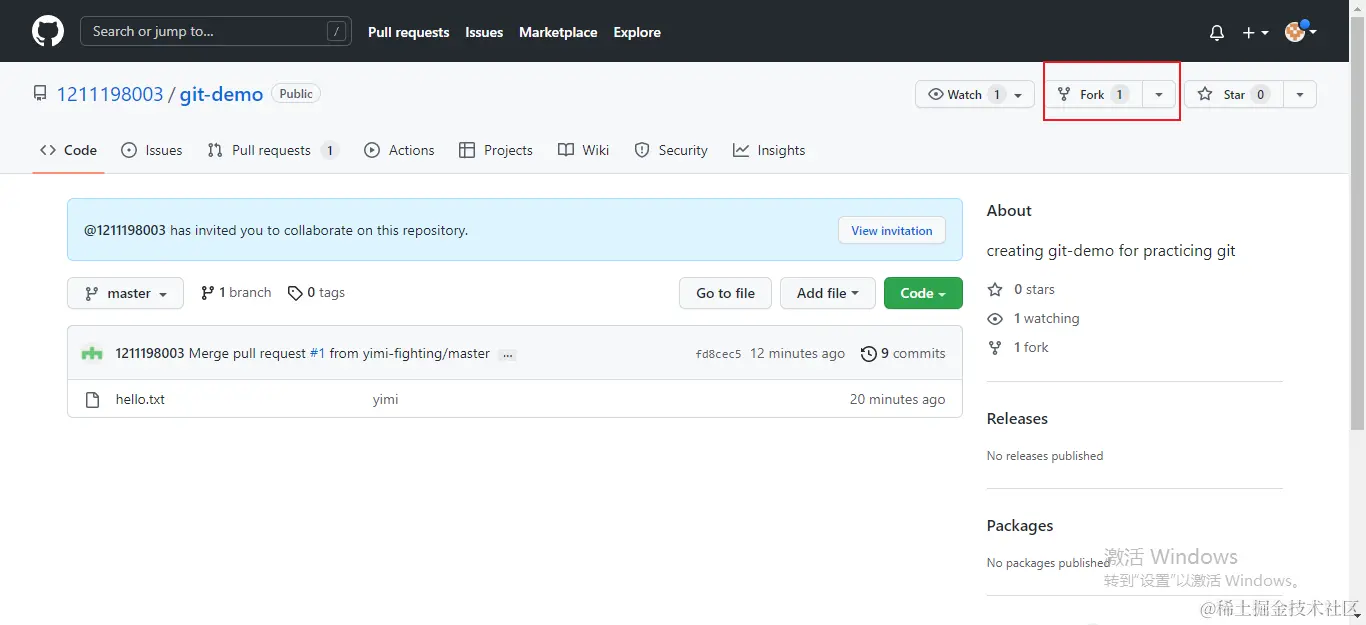Viewport: 1366px width, 625px height.
Task: Open the green Code dropdown
Action: [x=923, y=293]
